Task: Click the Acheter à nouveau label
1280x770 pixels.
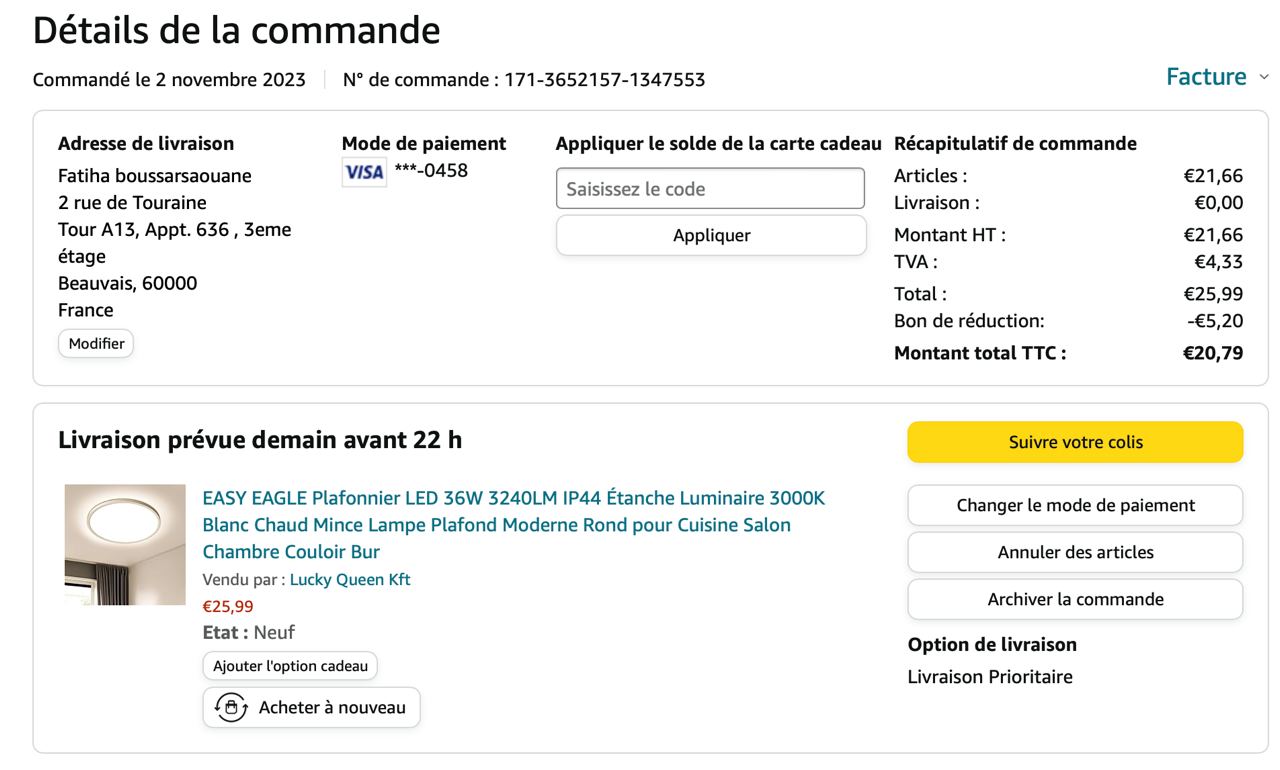Action: (x=332, y=708)
